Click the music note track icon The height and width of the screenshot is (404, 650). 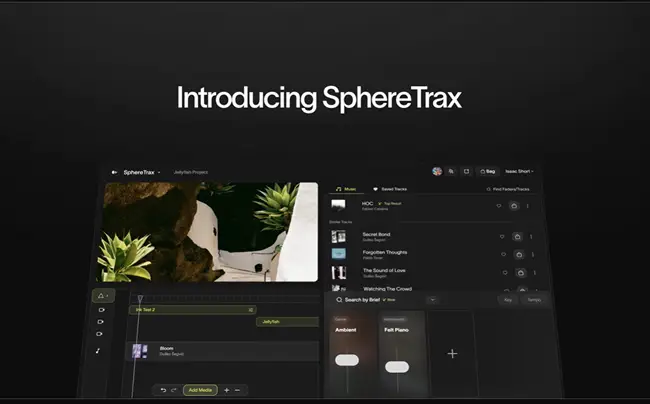(98, 351)
